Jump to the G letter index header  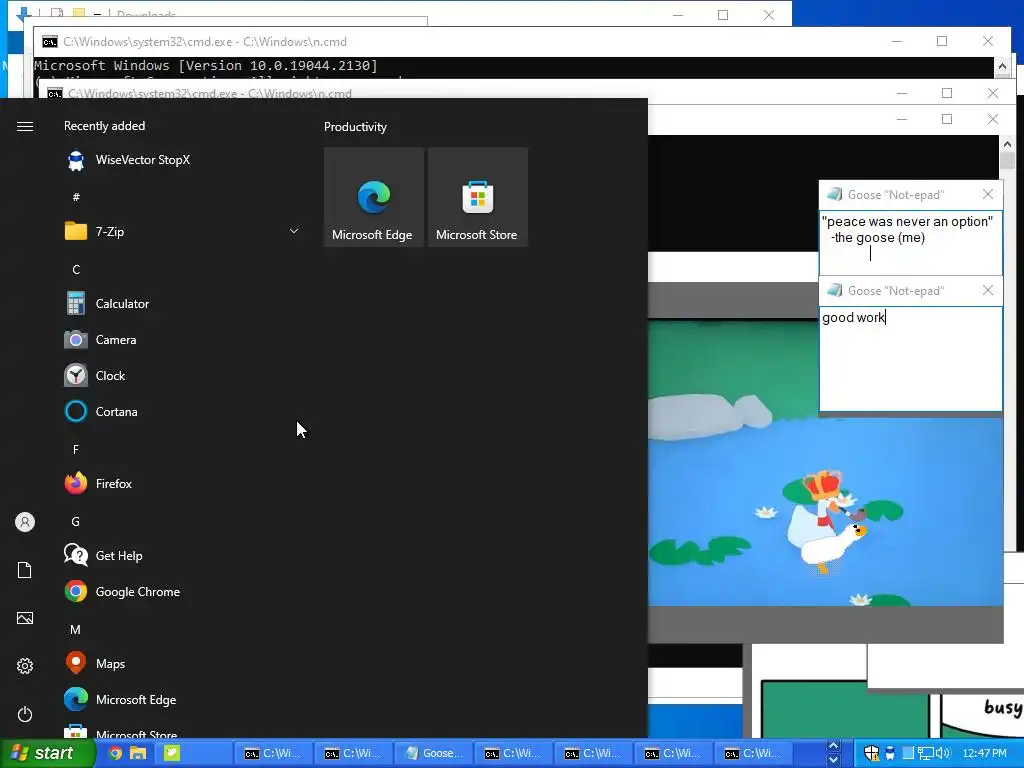coord(76,521)
